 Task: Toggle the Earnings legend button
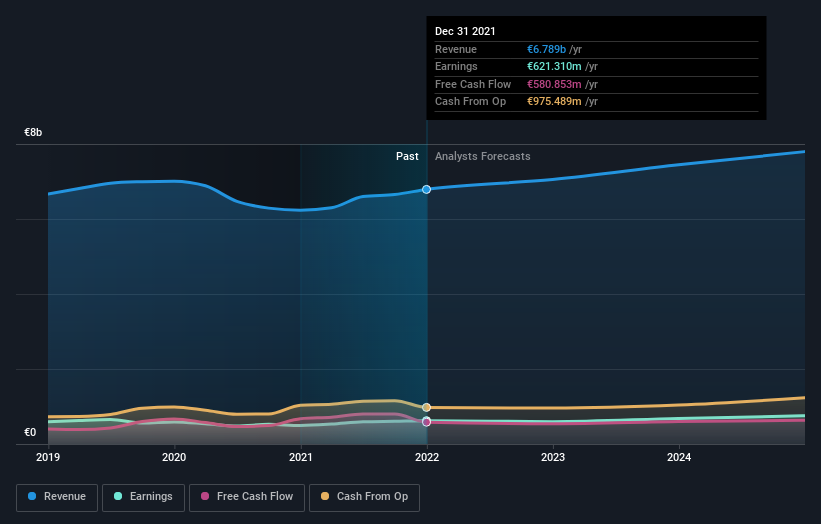pyautogui.click(x=143, y=497)
